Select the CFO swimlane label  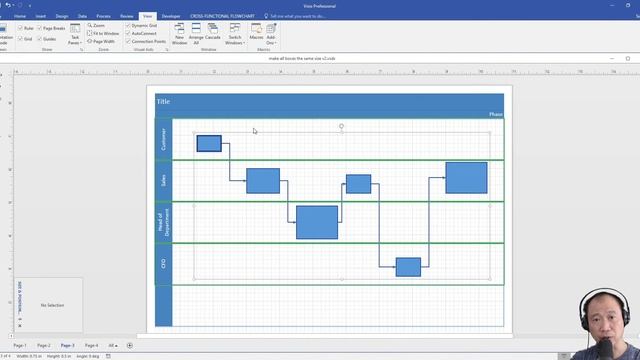(164, 264)
